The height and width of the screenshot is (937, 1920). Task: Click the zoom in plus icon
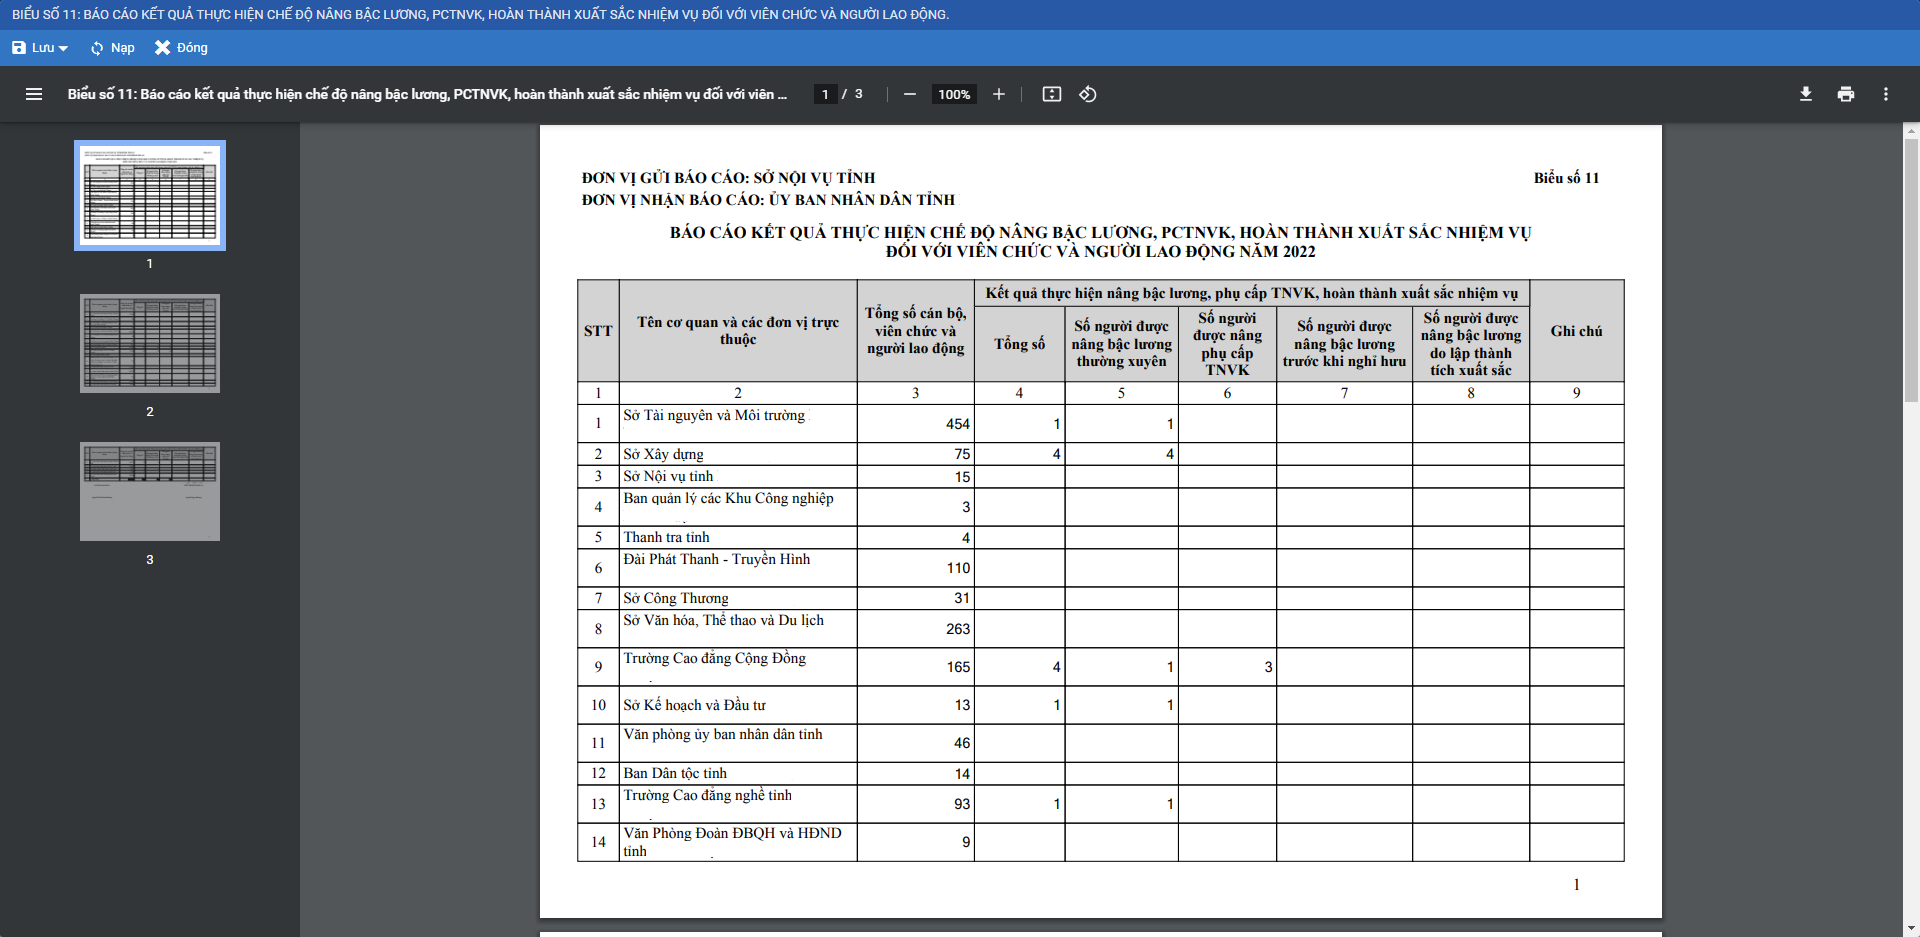pos(998,94)
